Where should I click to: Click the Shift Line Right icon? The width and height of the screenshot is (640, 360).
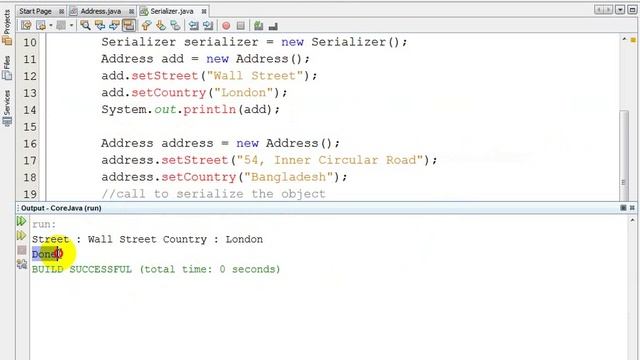point(208,26)
